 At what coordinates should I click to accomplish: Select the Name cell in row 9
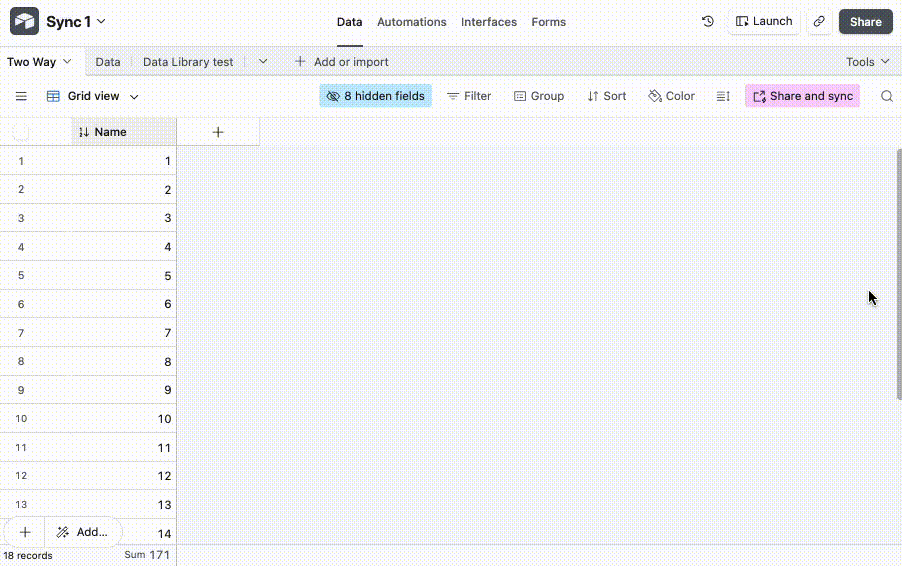[124, 390]
